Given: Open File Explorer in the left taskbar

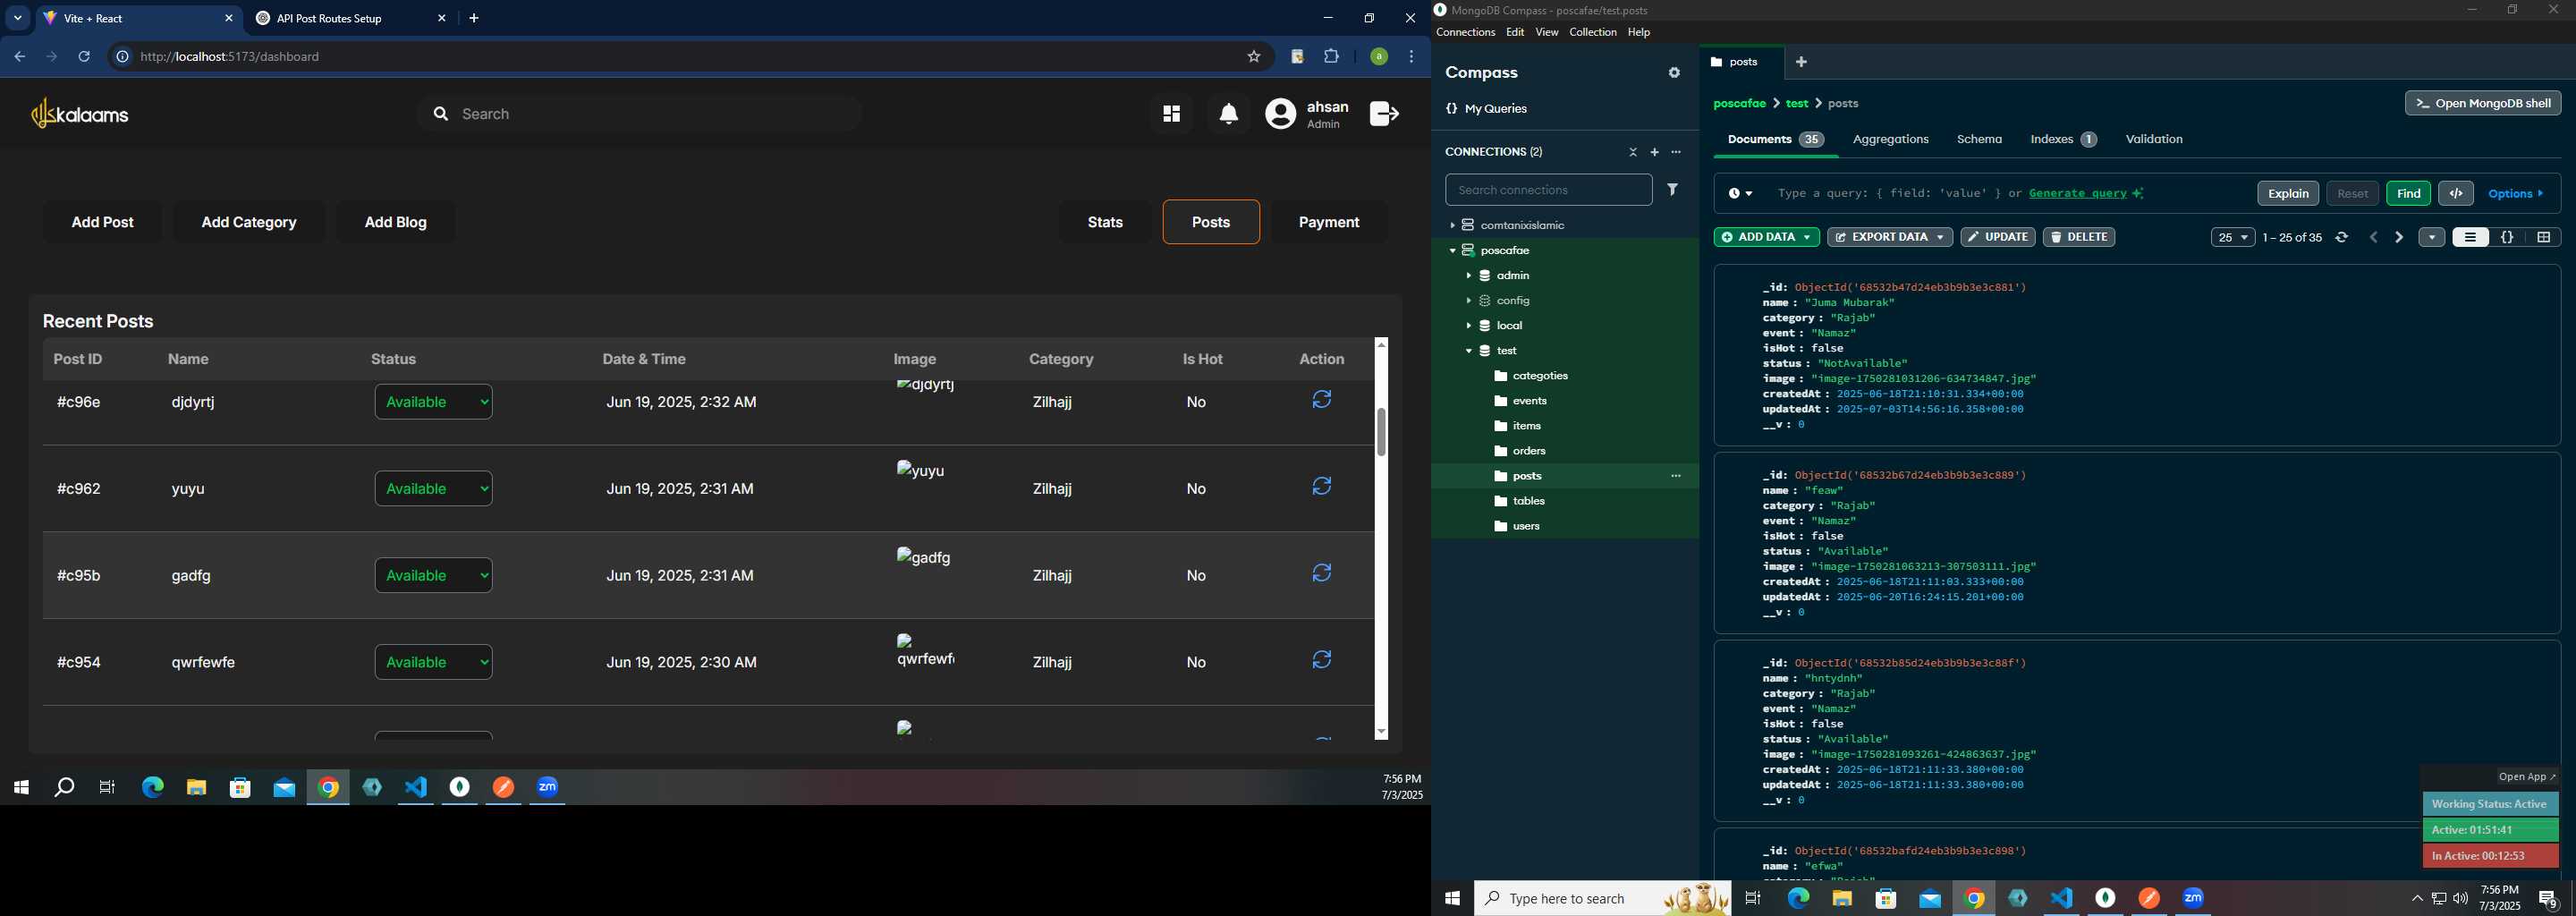Looking at the screenshot, I should click(196, 788).
